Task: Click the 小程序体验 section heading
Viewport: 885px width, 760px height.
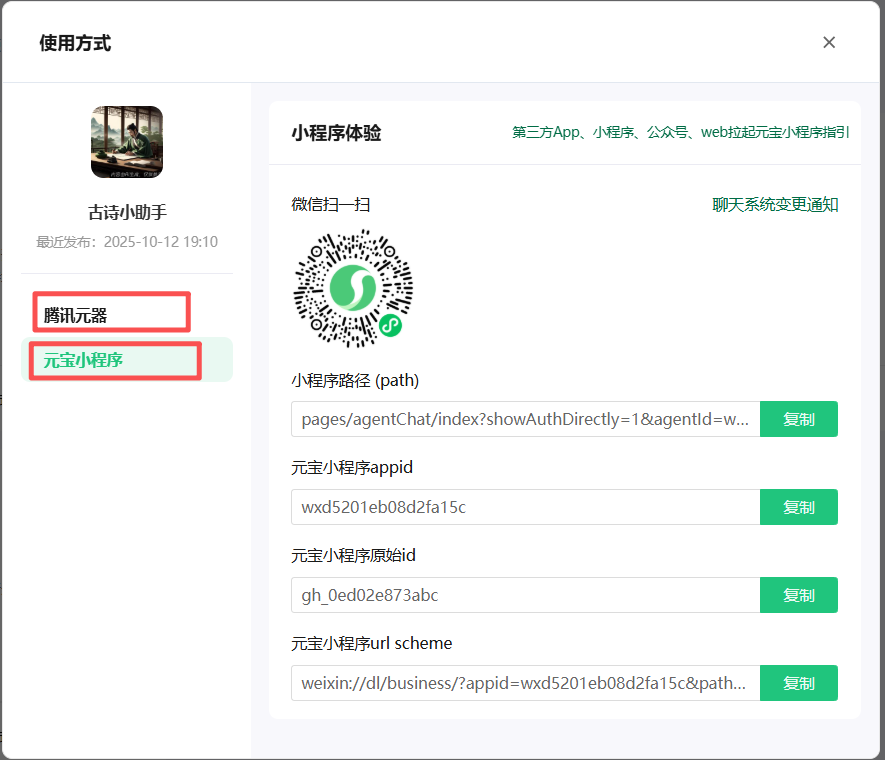Action: [336, 133]
